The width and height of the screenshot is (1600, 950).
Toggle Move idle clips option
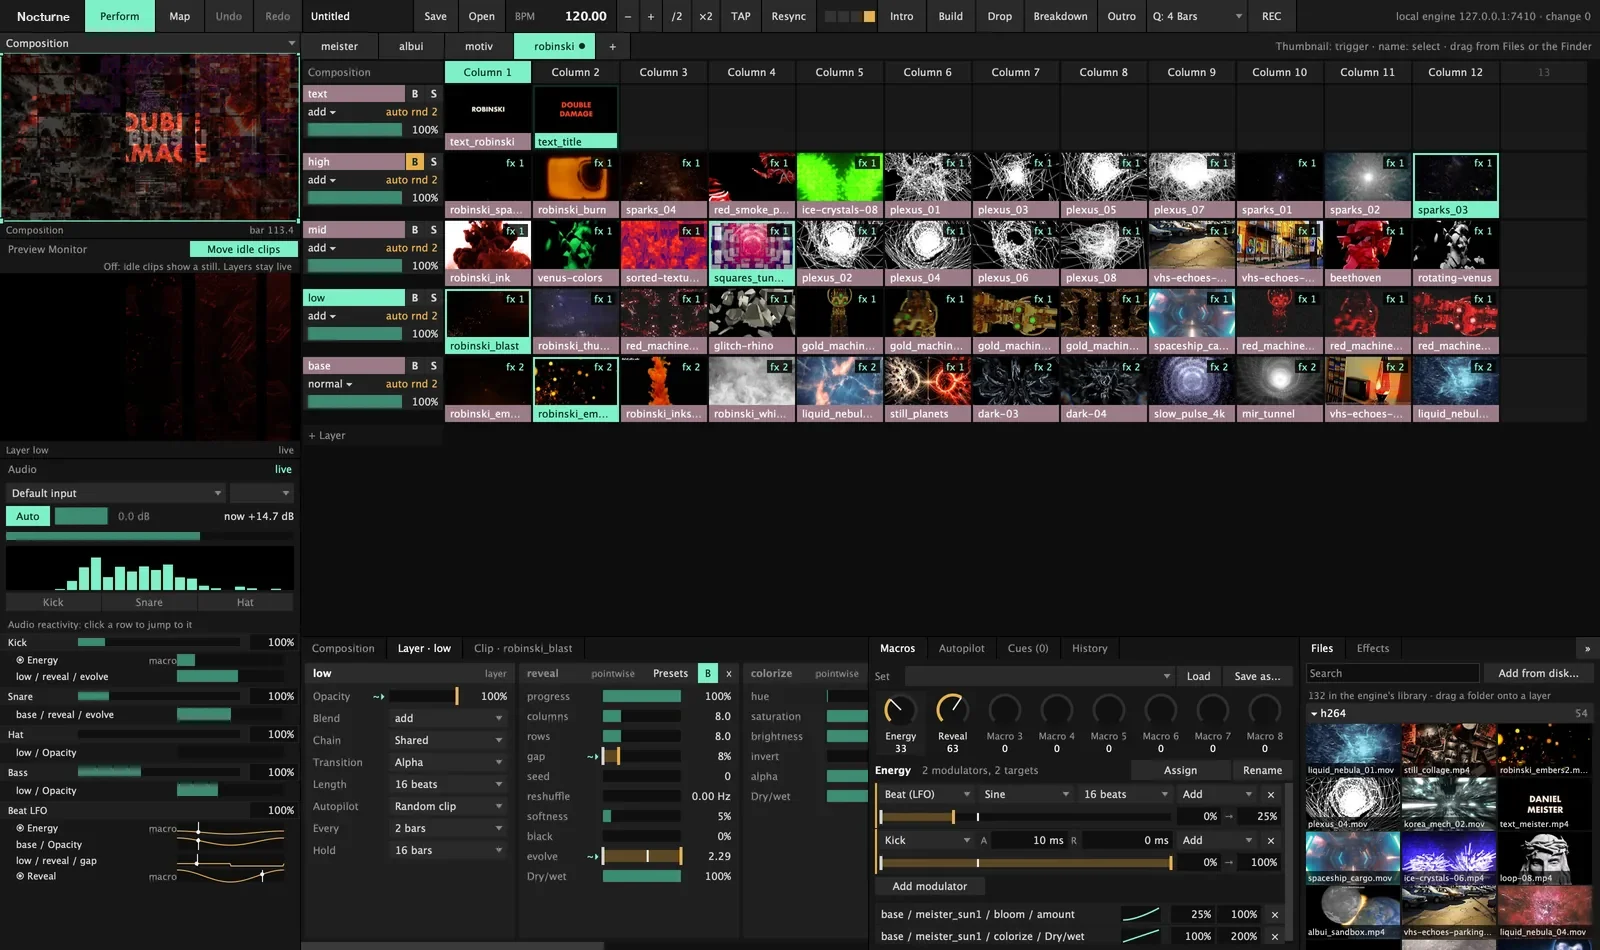coord(243,249)
